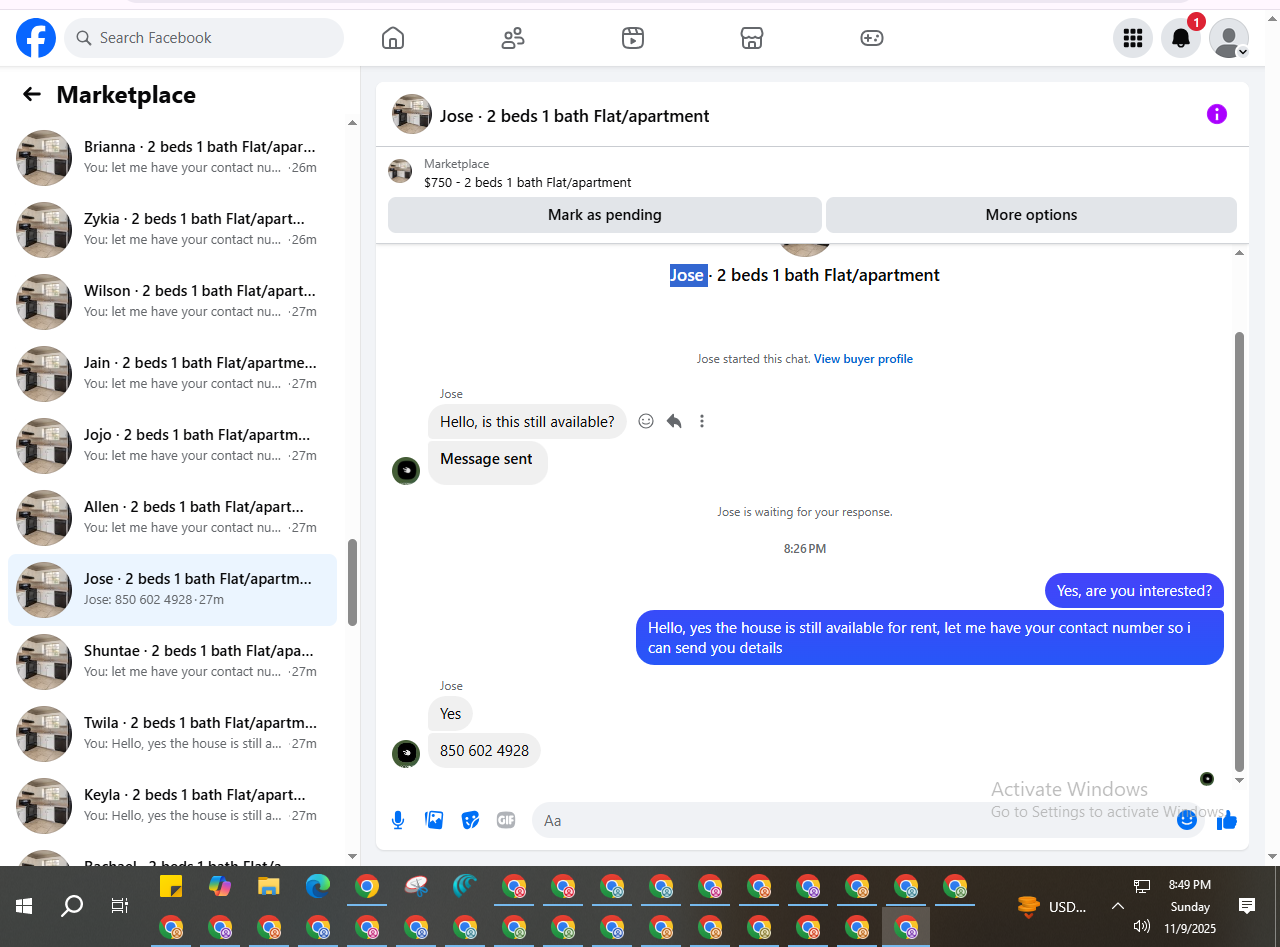The image size is (1280, 947).
Task: React to "Hello, is this still available?"
Action: 646,421
